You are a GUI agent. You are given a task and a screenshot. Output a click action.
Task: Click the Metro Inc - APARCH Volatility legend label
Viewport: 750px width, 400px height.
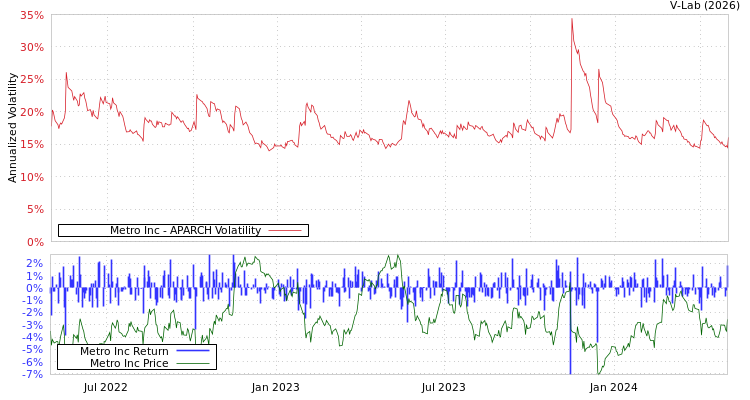[185, 230]
